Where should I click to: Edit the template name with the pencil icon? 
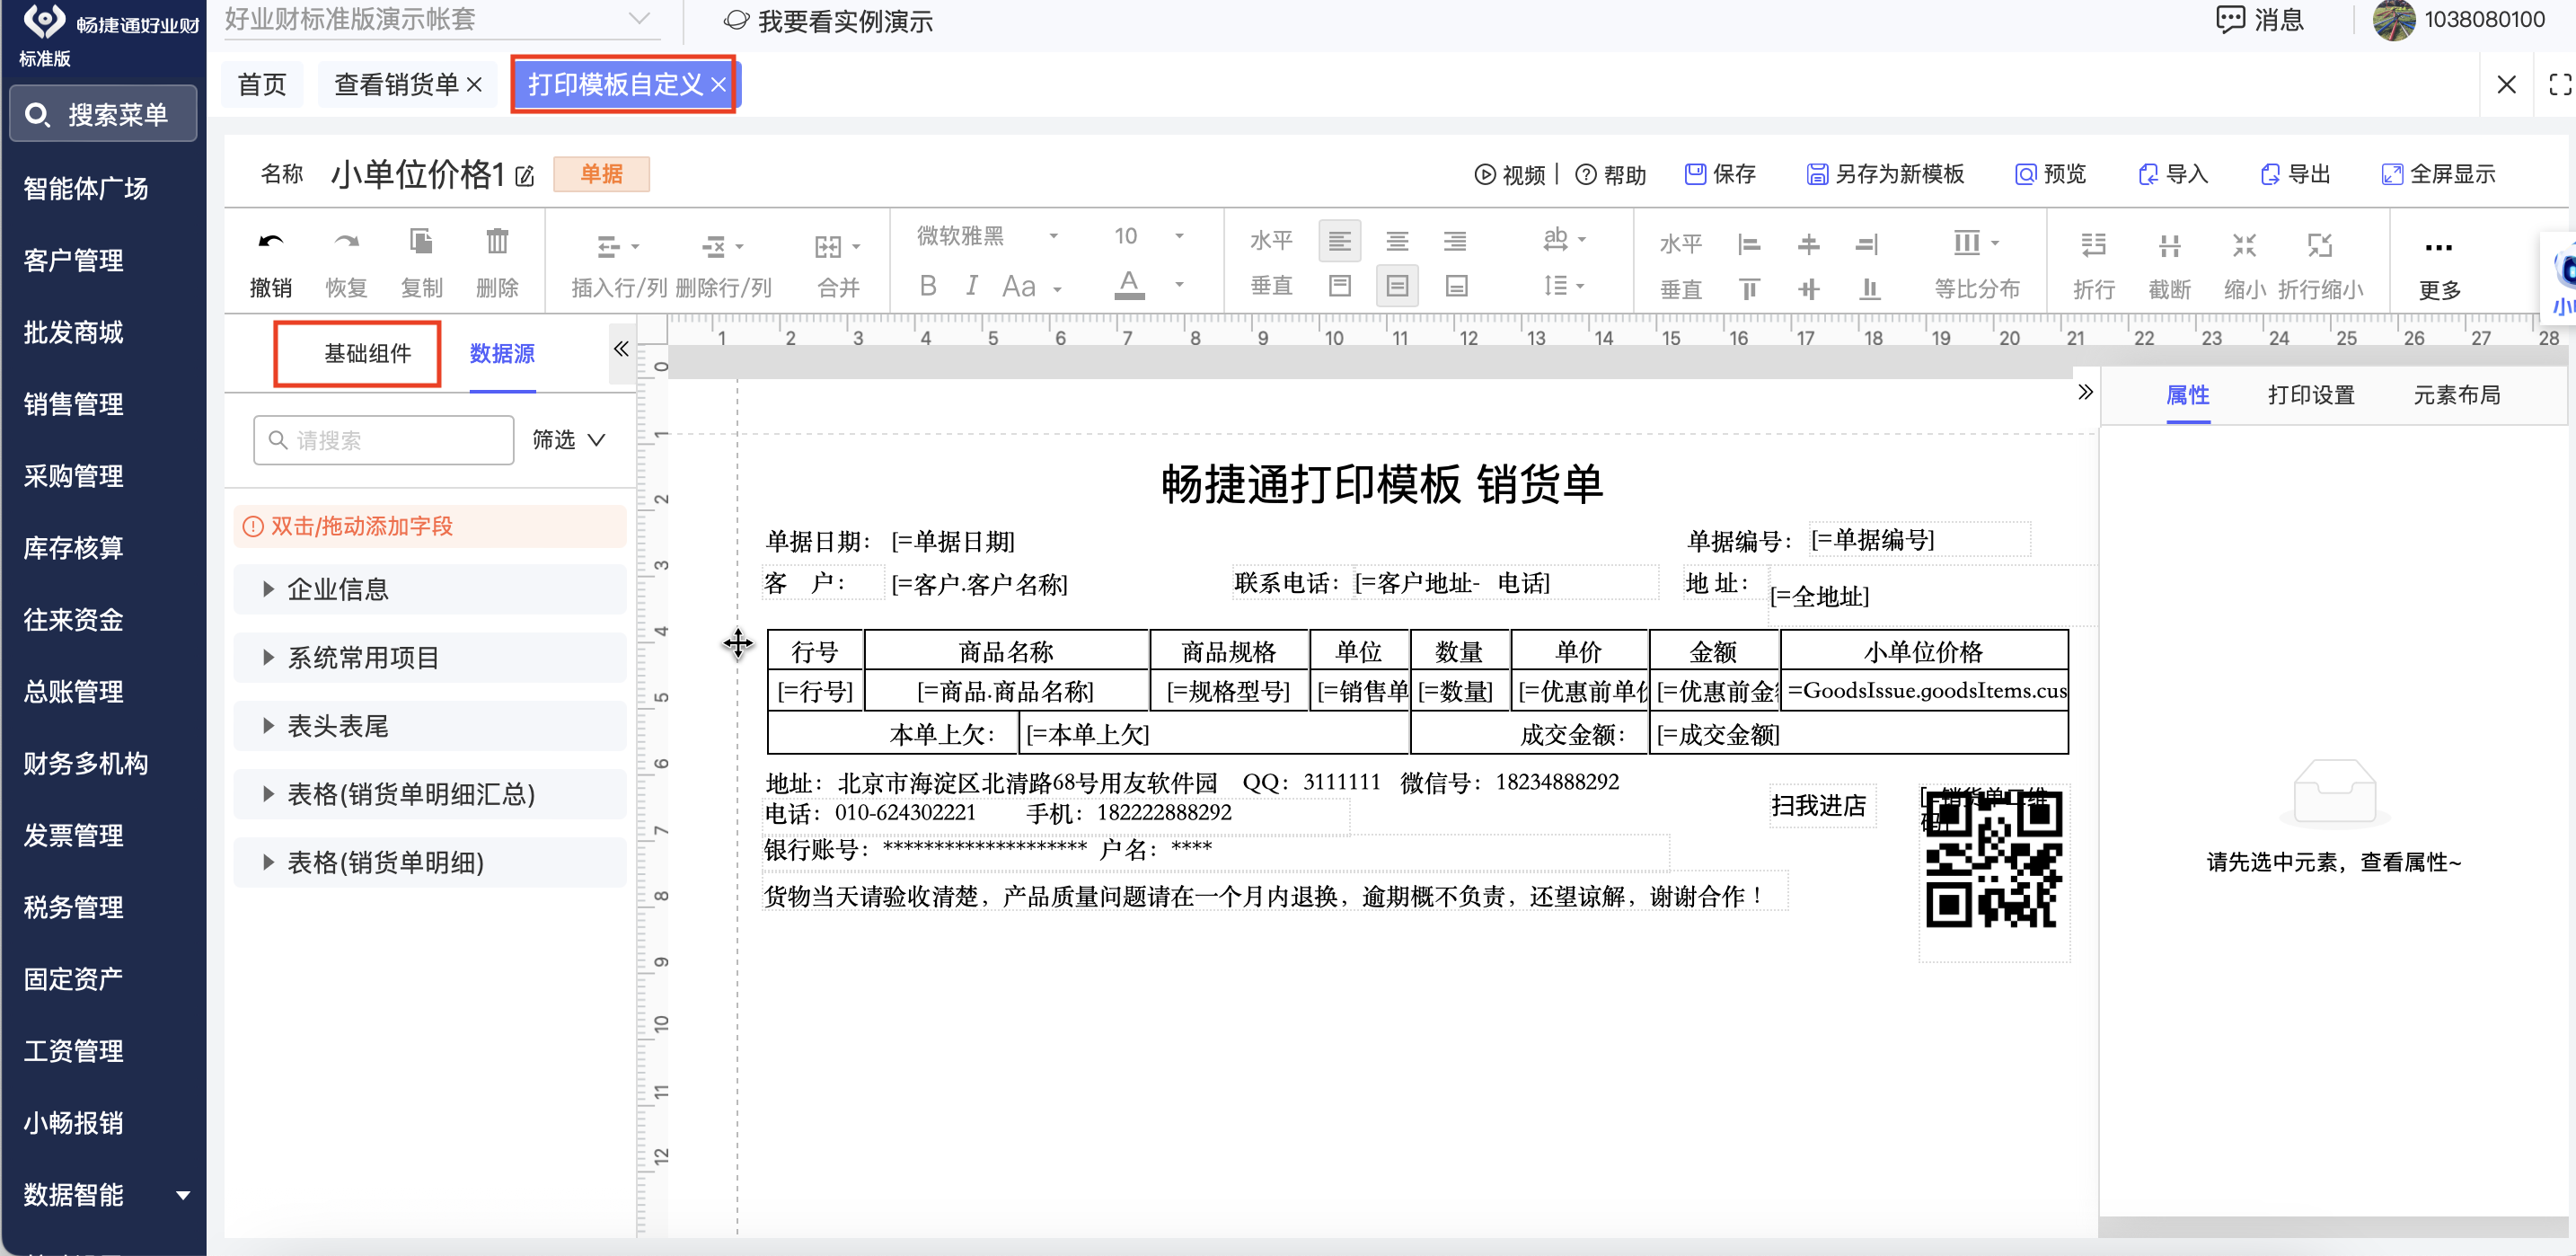tap(524, 177)
